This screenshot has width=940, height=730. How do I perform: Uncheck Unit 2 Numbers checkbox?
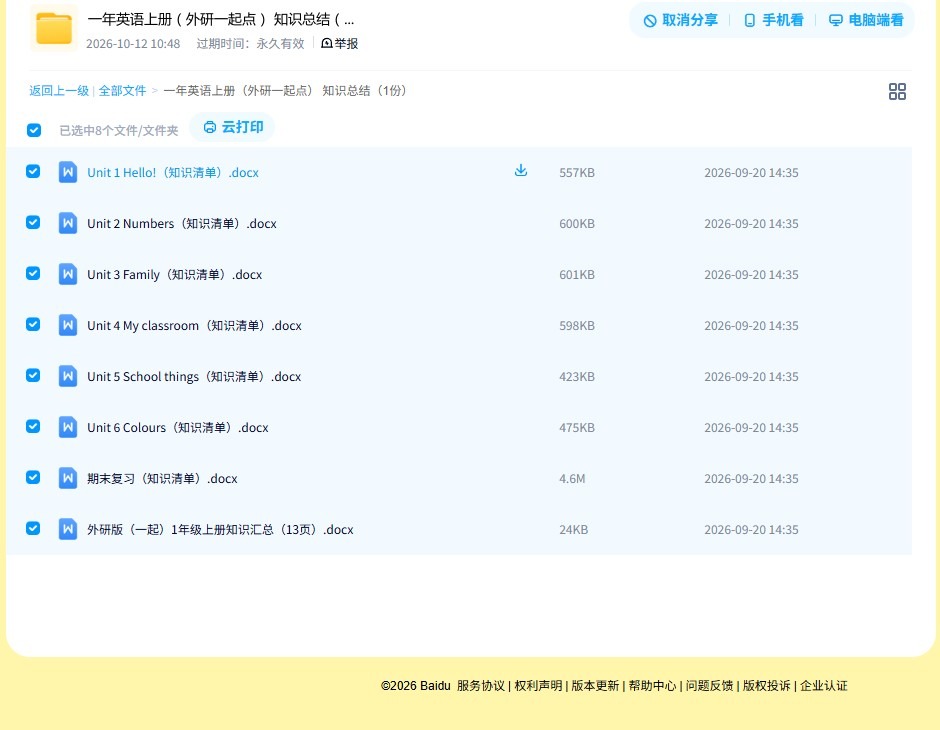click(33, 222)
